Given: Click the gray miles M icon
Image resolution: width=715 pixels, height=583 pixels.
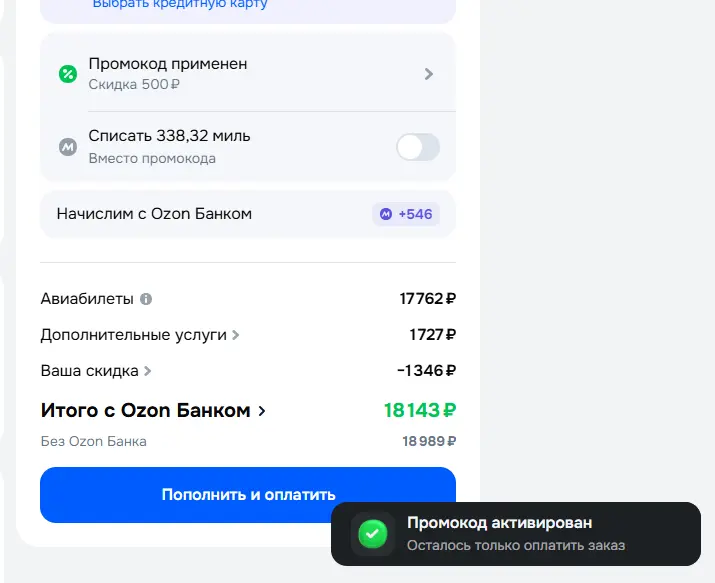Looking at the screenshot, I should [68, 147].
